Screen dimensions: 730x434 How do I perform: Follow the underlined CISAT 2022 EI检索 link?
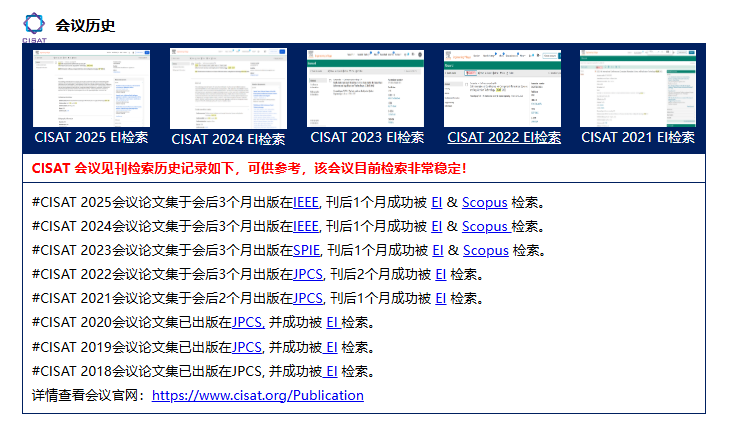[504, 137]
